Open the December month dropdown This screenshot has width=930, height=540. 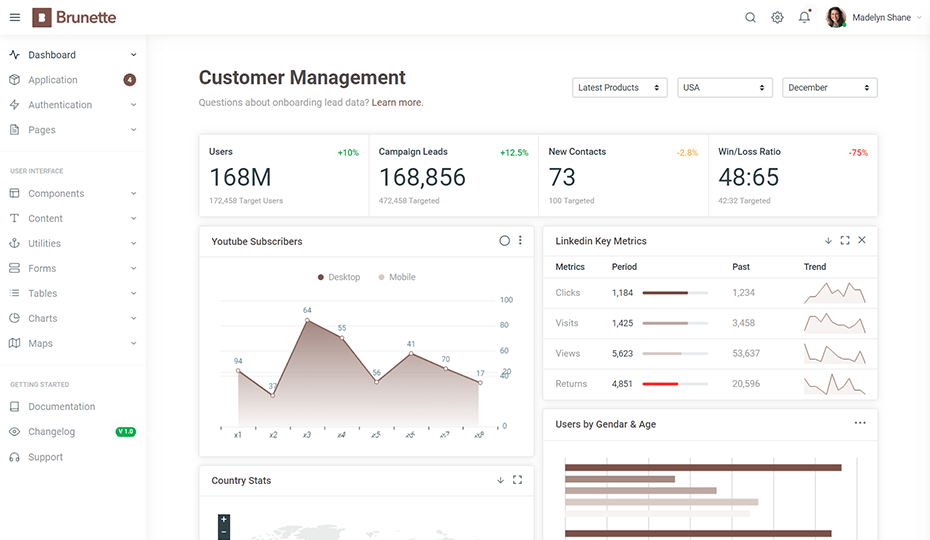[830, 87]
